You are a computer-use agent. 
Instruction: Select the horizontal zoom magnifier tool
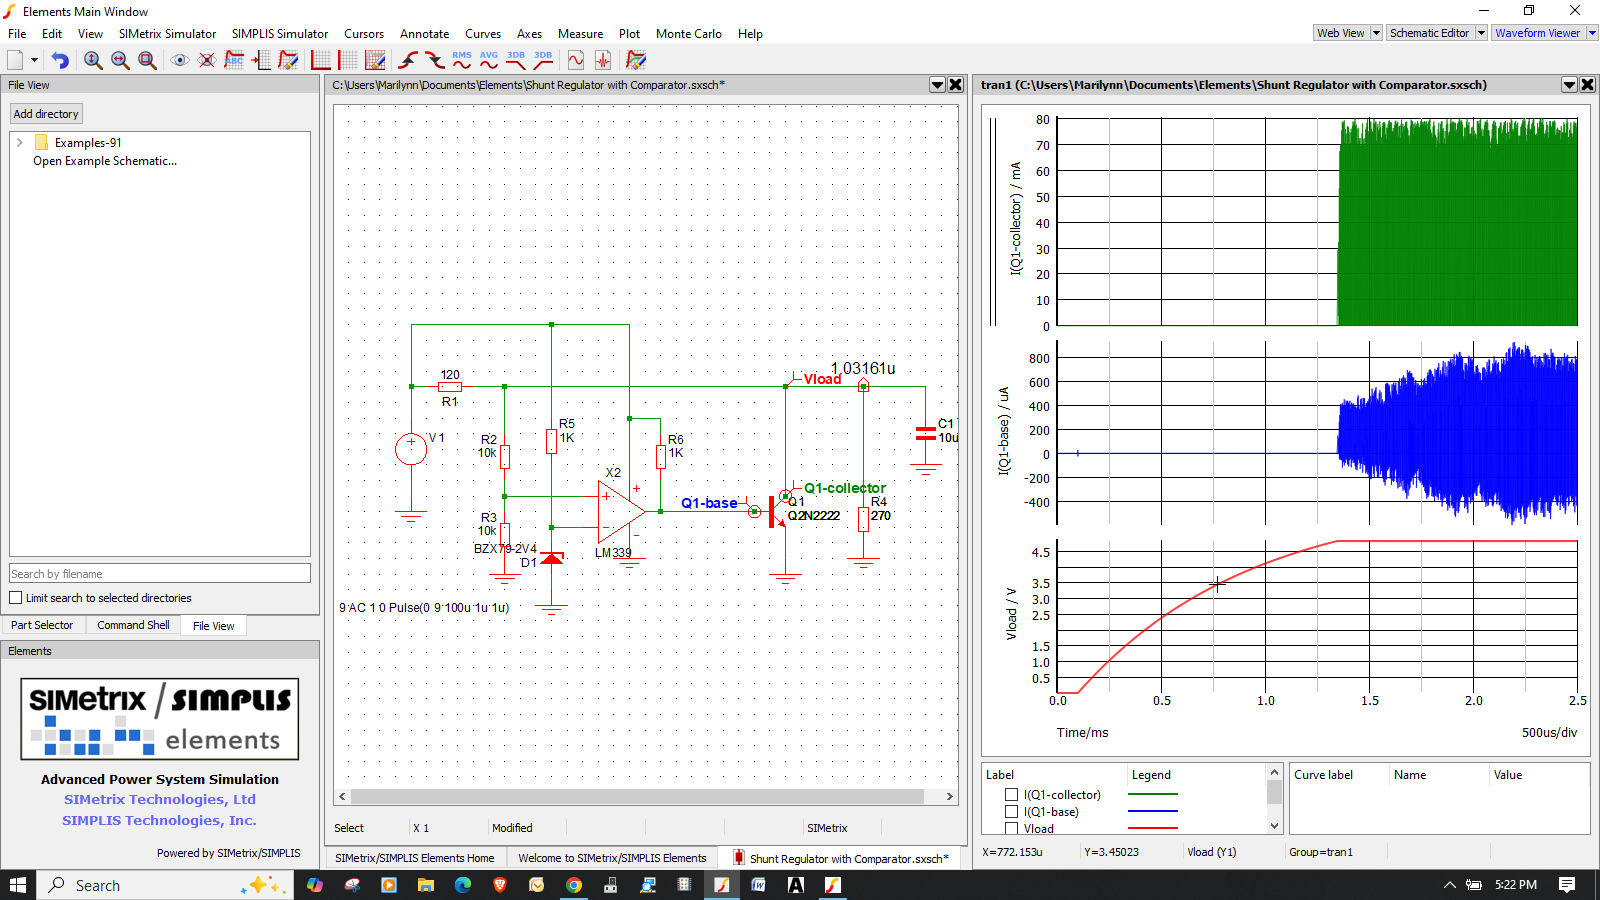[x=120, y=60]
